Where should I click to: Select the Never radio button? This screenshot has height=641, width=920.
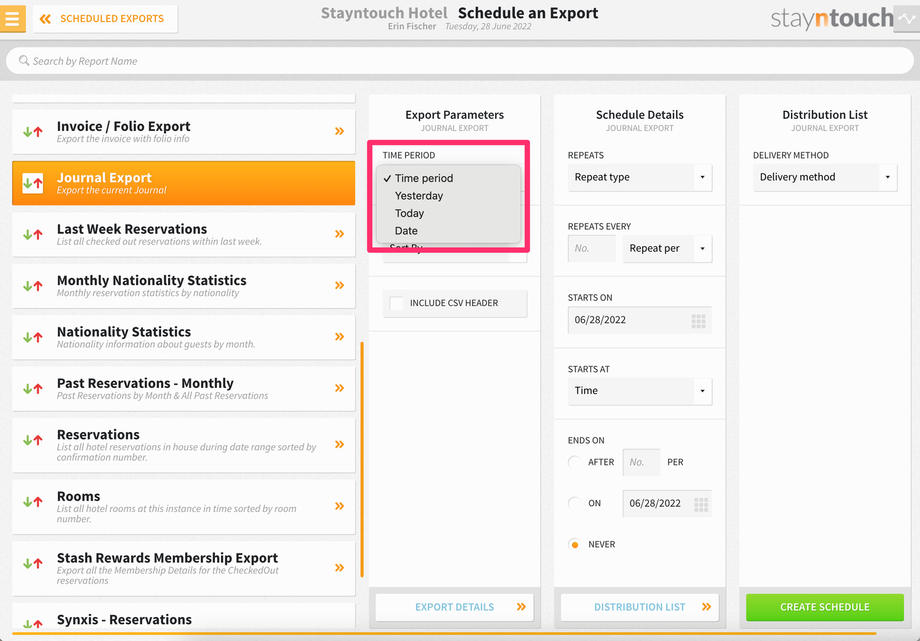575,544
